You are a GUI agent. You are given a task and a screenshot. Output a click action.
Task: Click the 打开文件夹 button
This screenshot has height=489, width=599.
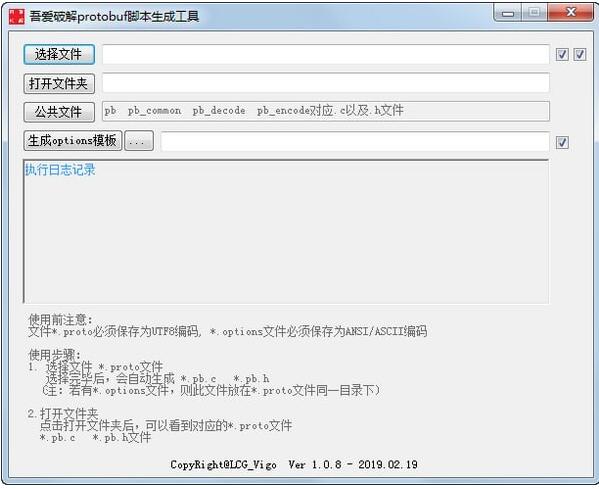[59, 83]
